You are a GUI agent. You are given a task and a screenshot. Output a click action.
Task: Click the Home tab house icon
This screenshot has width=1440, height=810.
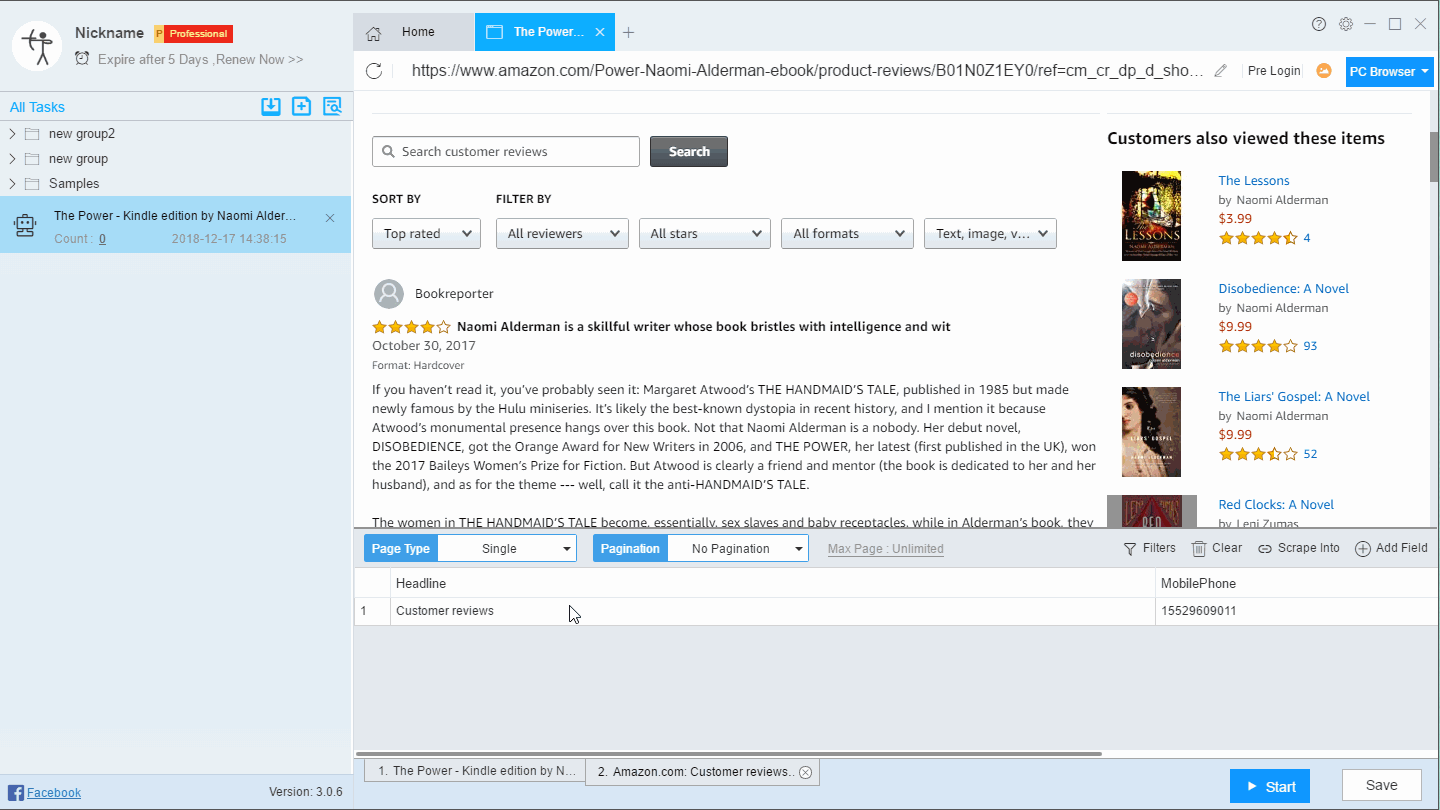374,33
